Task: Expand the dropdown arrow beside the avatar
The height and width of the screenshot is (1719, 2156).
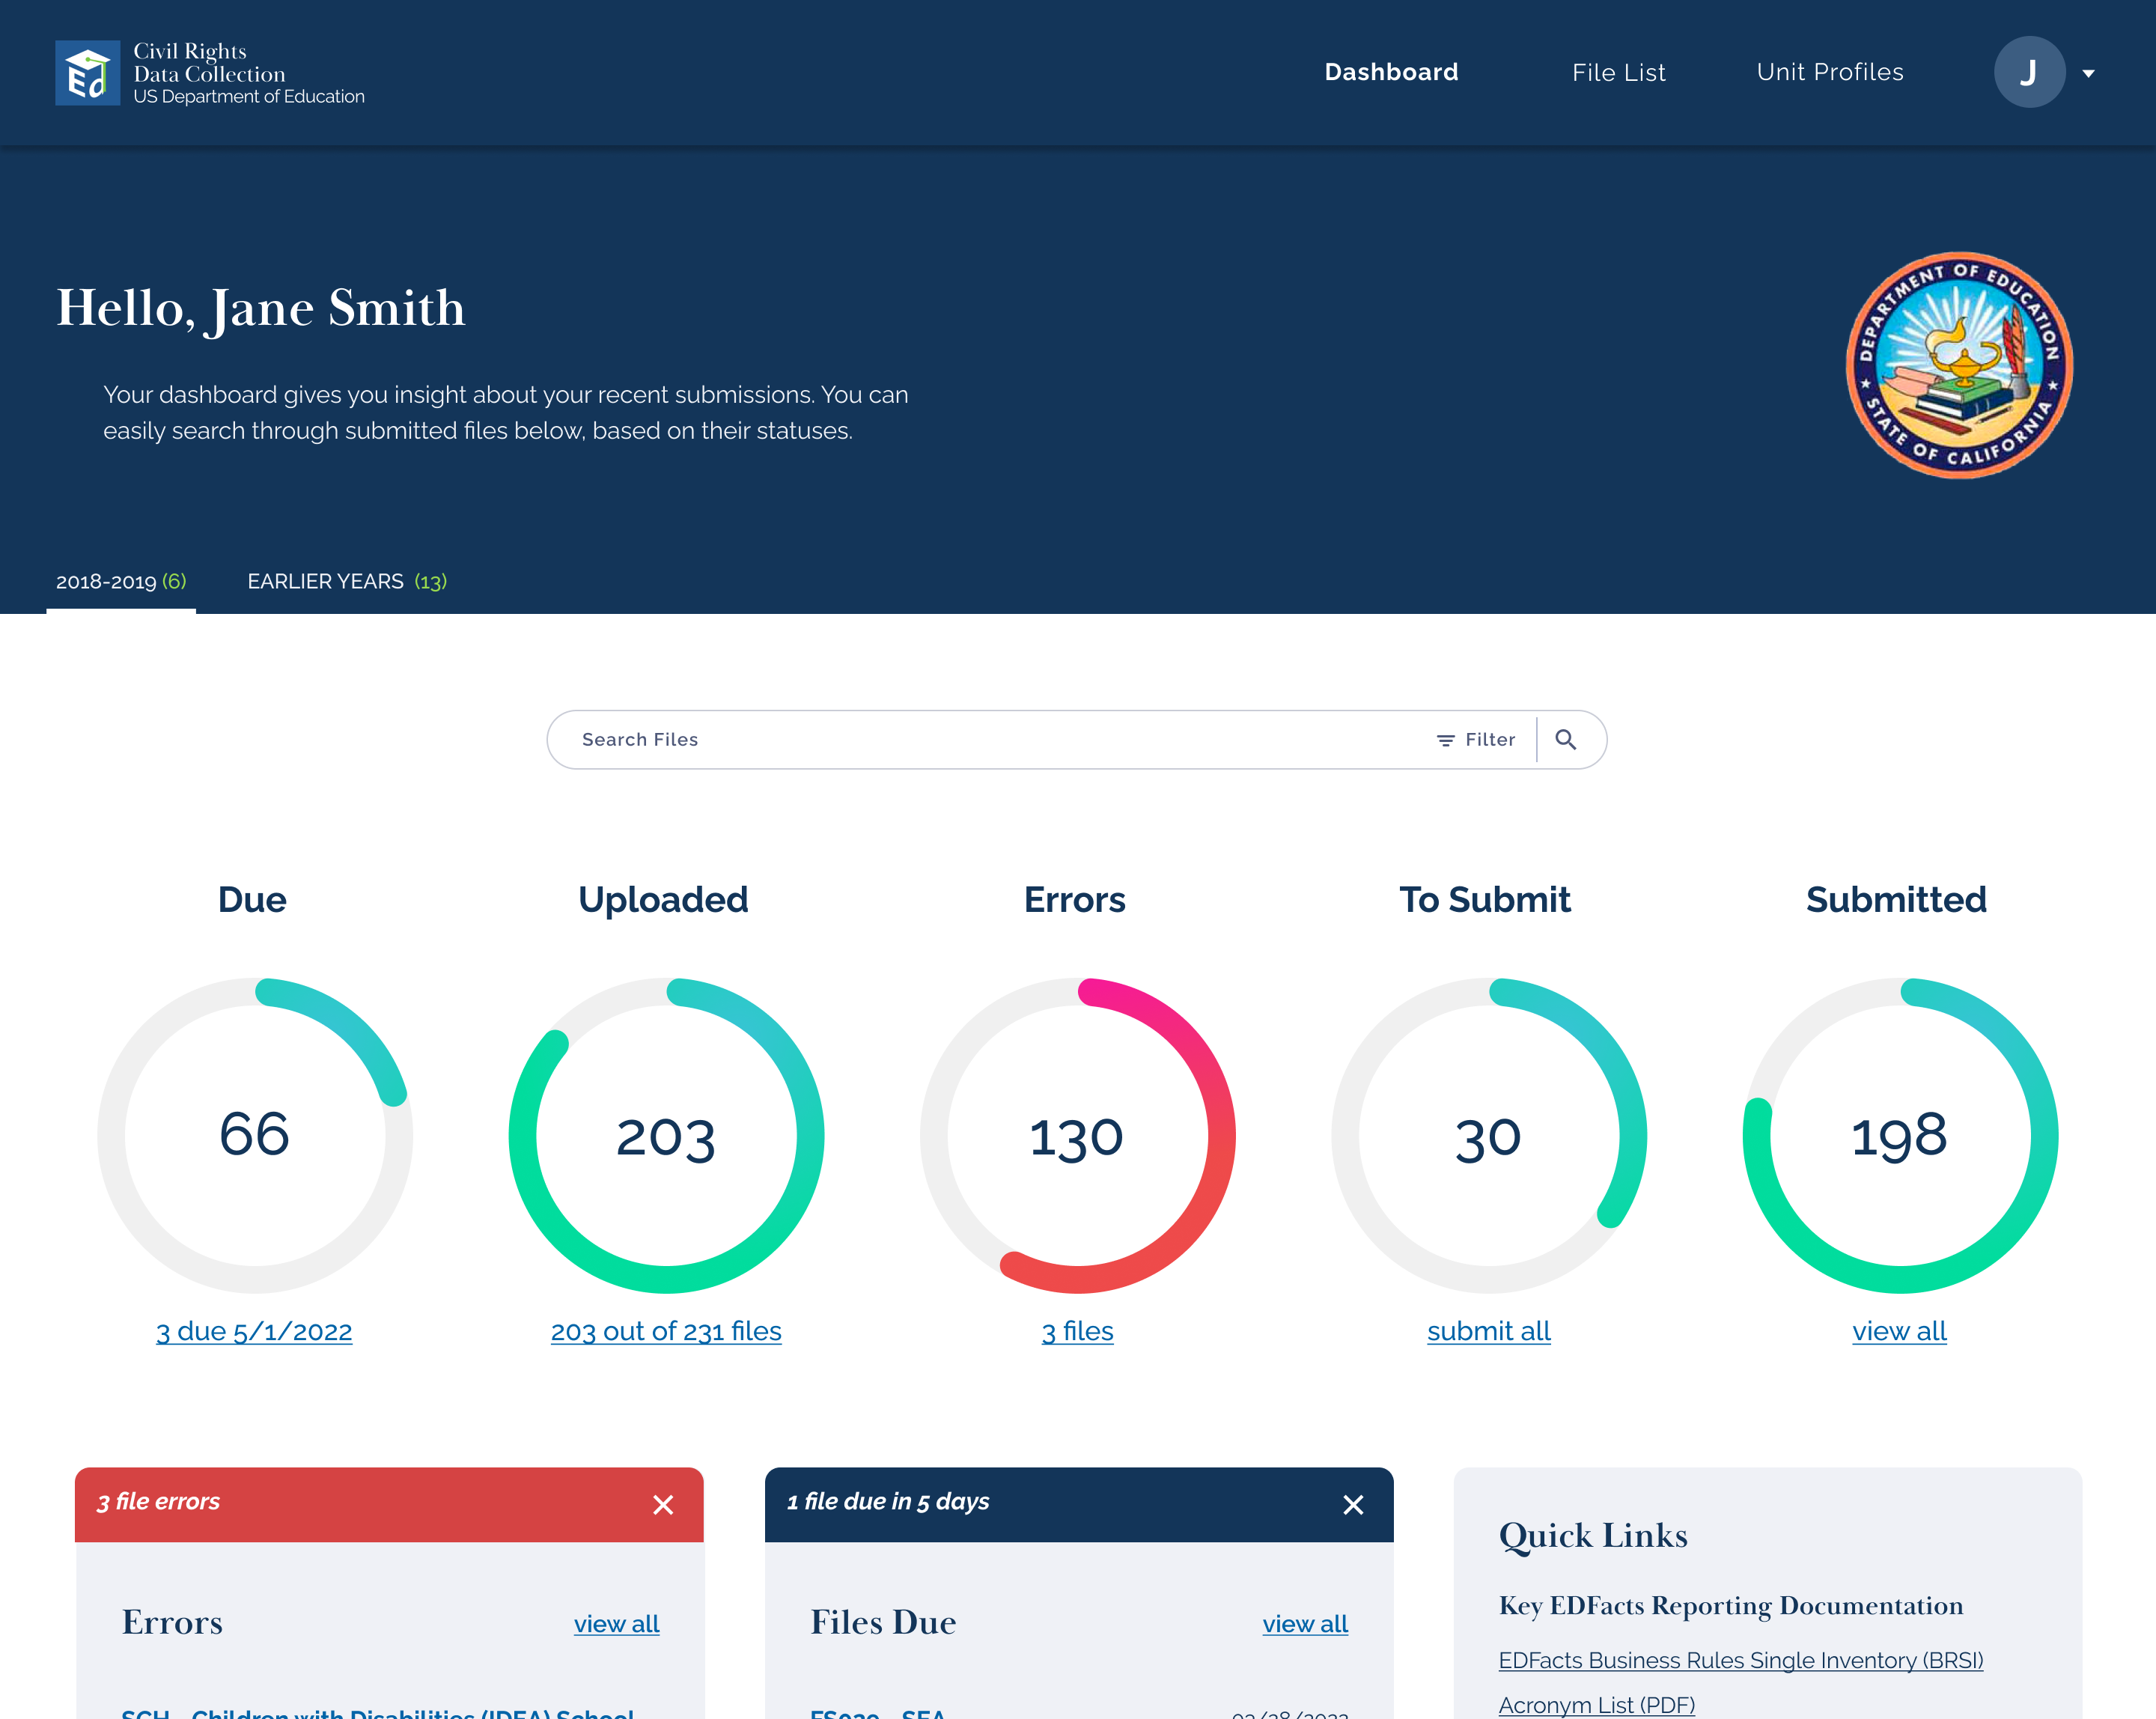Action: point(2089,73)
